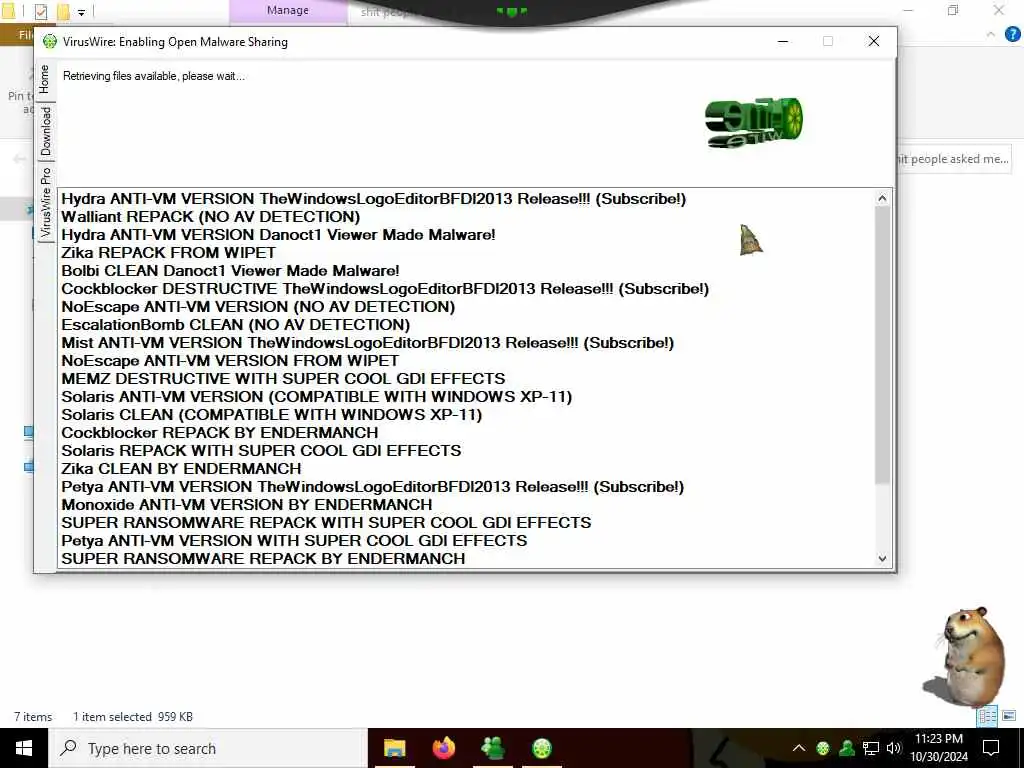This screenshot has height=768, width=1024.
Task: Click the VirusWire title bar app icon
Action: click(x=50, y=42)
